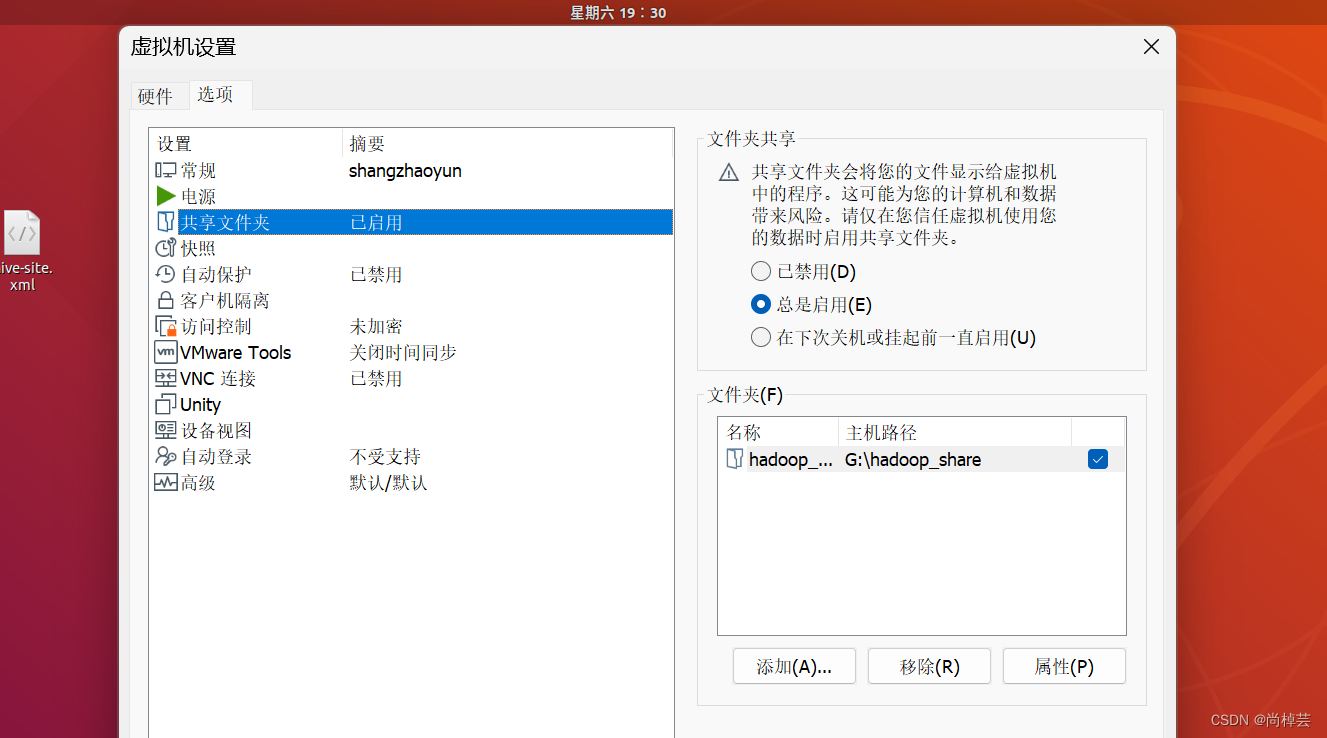Click the 共享文件夹 shared folder icon

click(x=166, y=222)
